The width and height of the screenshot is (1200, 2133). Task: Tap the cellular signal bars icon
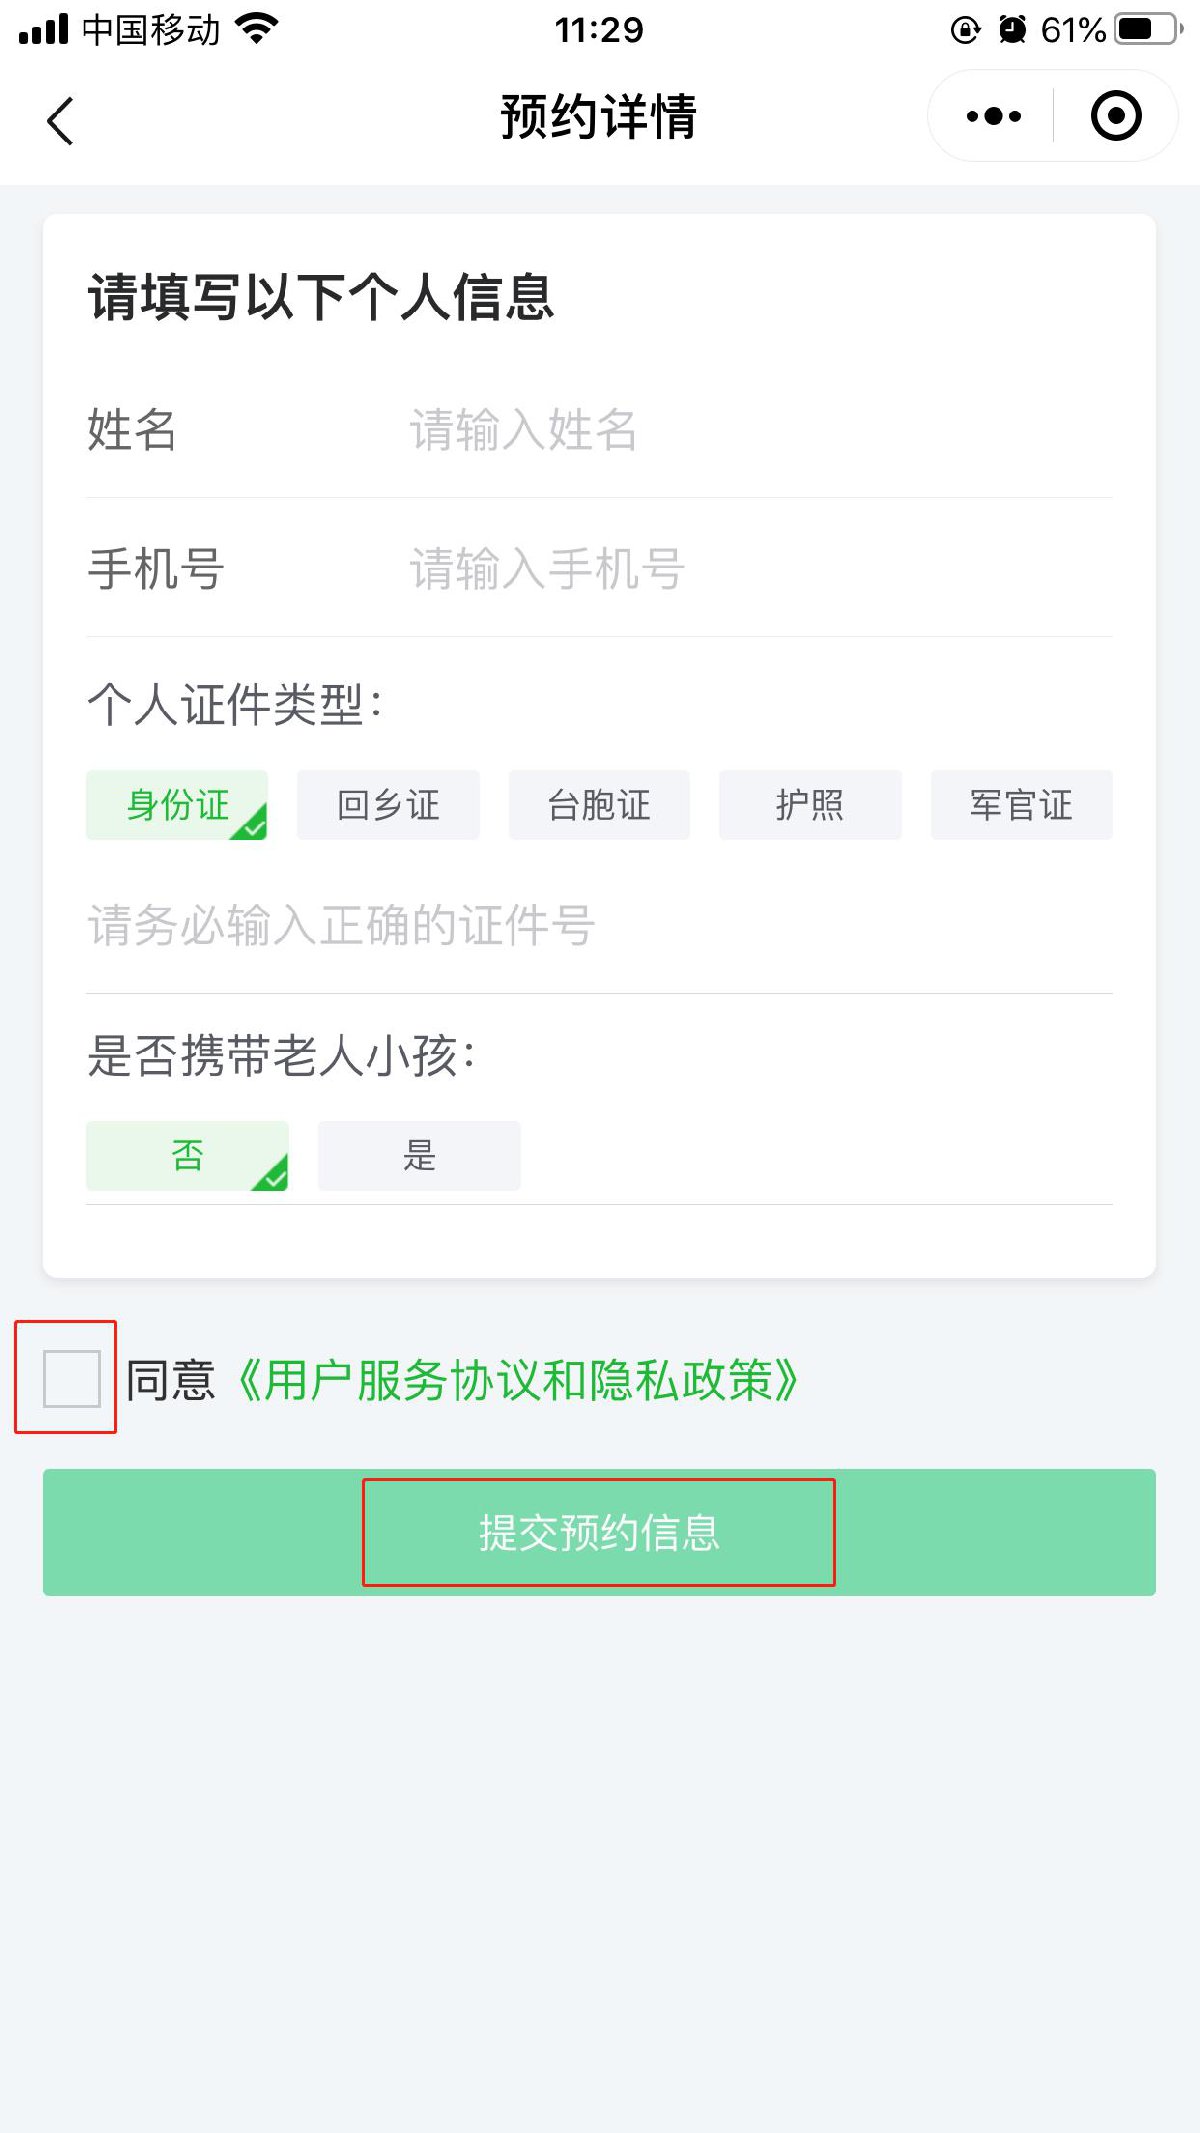pyautogui.click(x=44, y=29)
